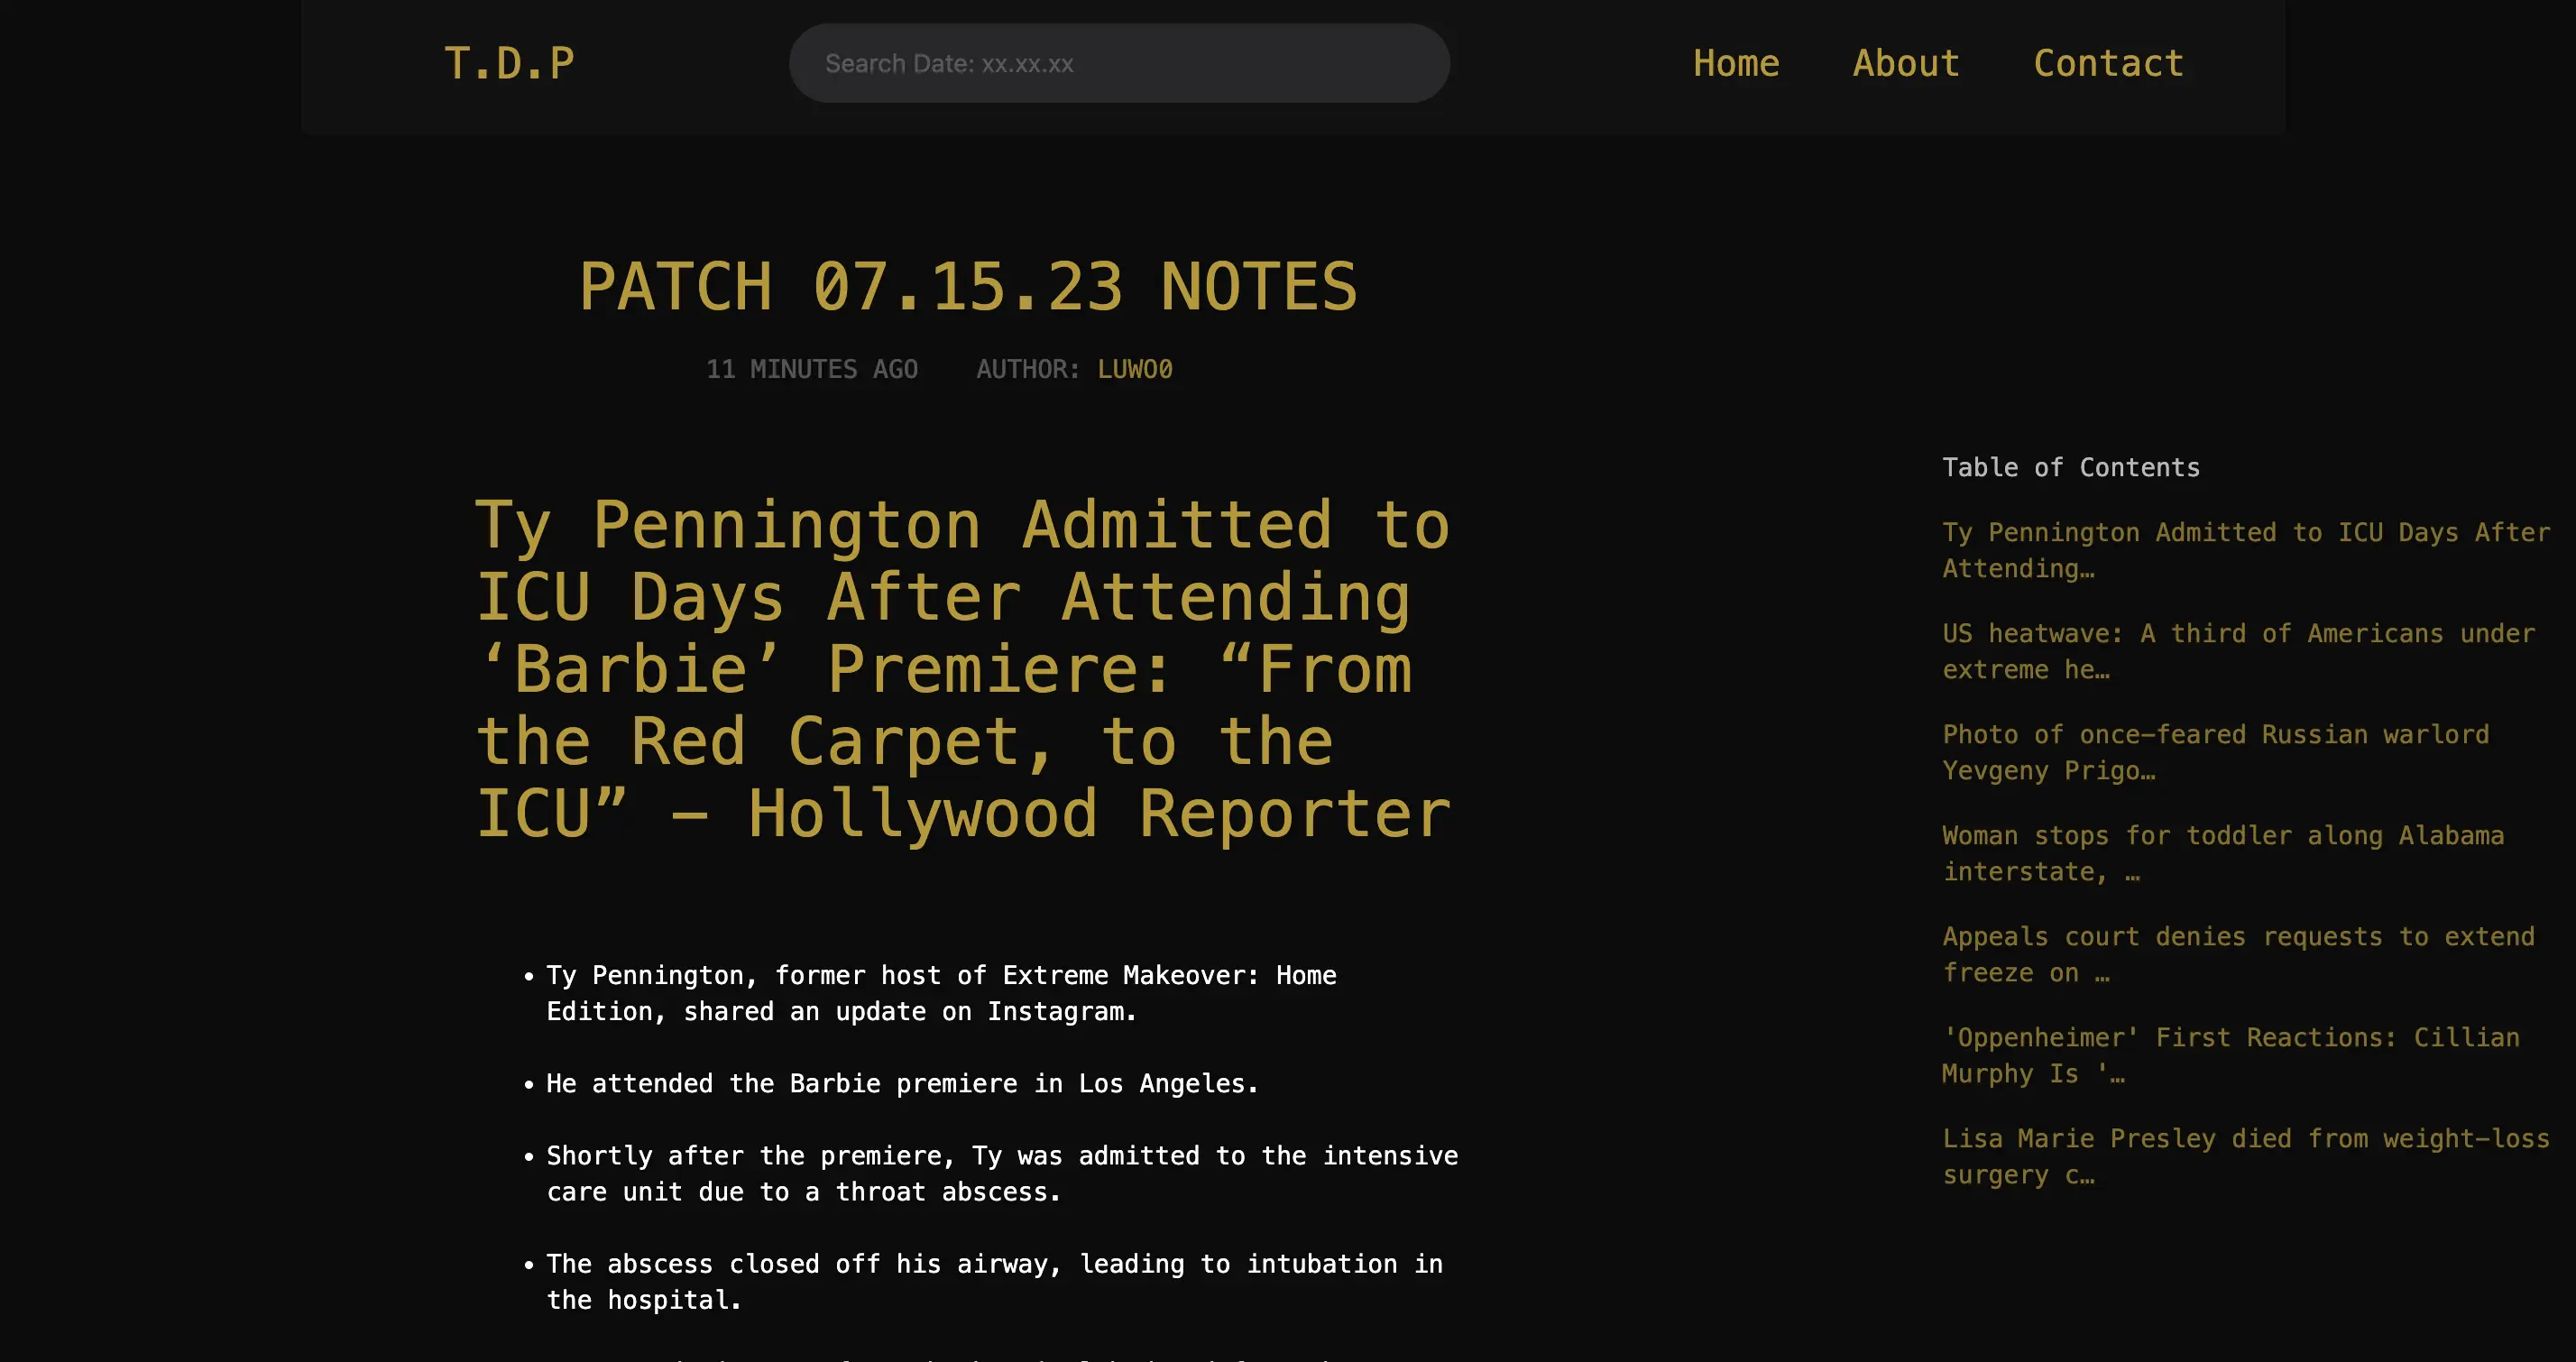Click bullet mentioning the throat abscess
This screenshot has width=2576, height=1362.
[x=1000, y=1173]
